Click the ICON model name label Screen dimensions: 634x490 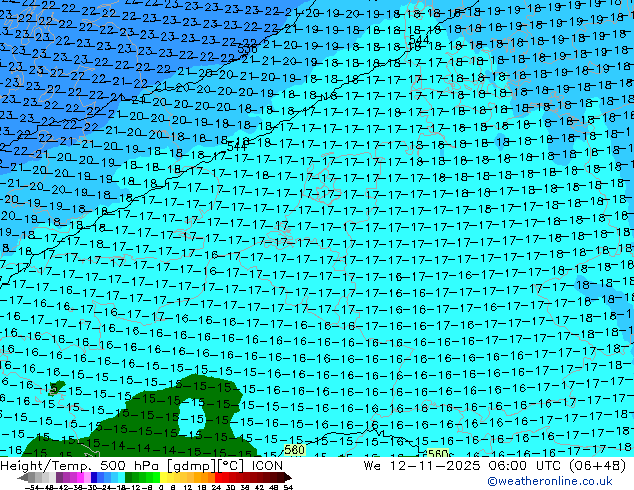[267, 466]
